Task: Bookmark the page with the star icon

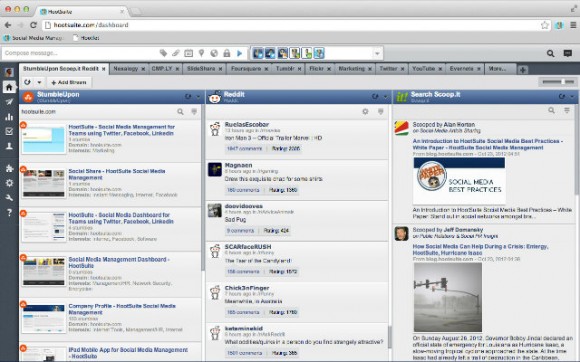Action: tap(544, 25)
